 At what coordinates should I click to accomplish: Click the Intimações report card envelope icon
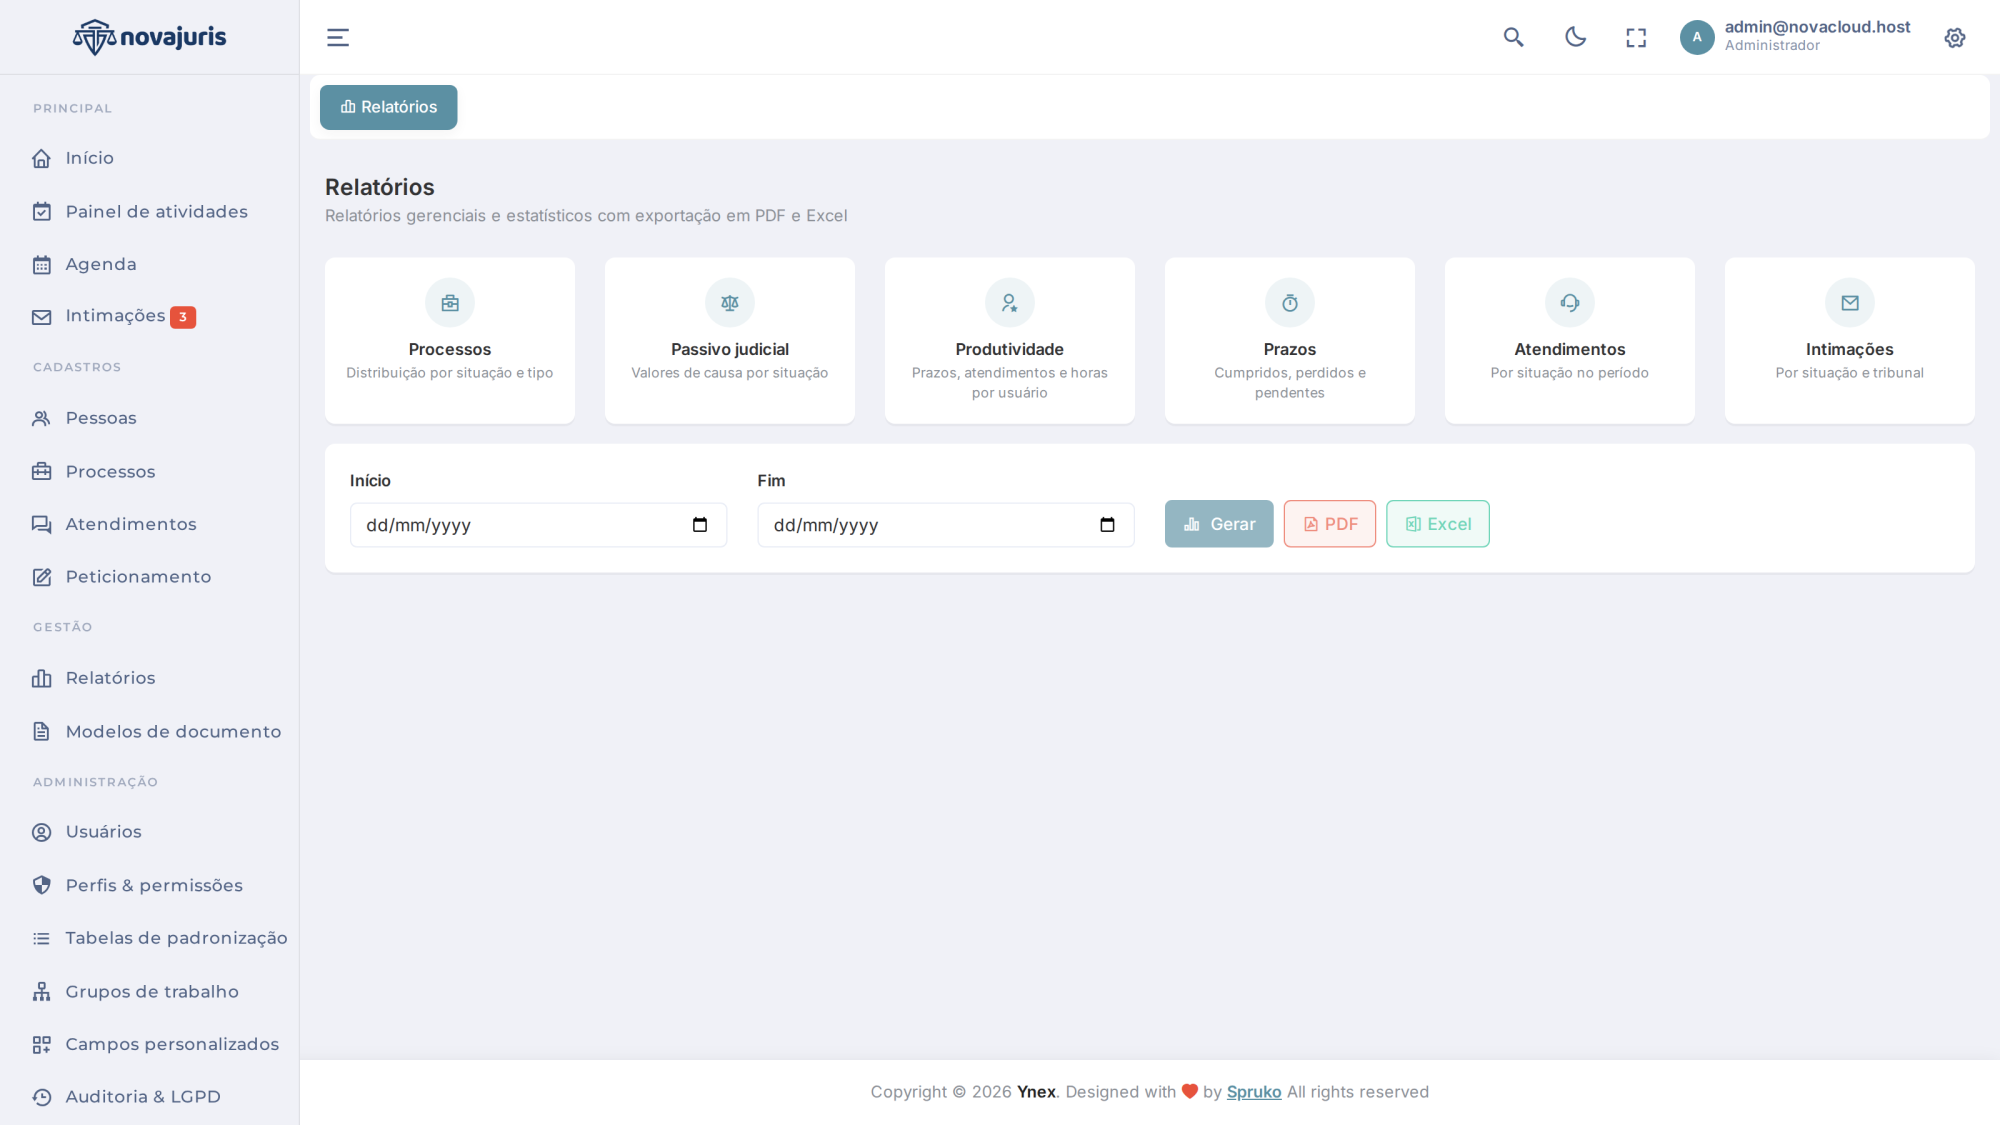(1850, 303)
